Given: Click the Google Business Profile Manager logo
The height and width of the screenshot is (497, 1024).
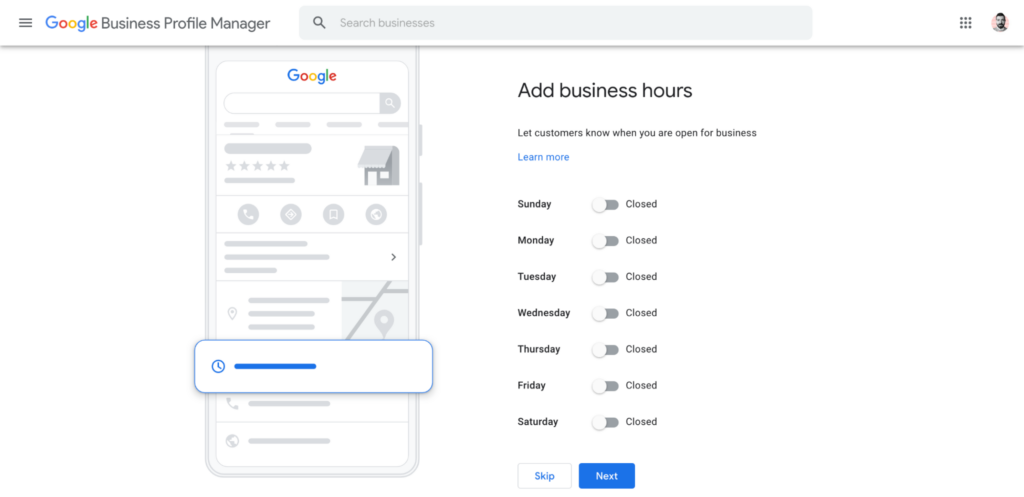Looking at the screenshot, I should 157,23.
